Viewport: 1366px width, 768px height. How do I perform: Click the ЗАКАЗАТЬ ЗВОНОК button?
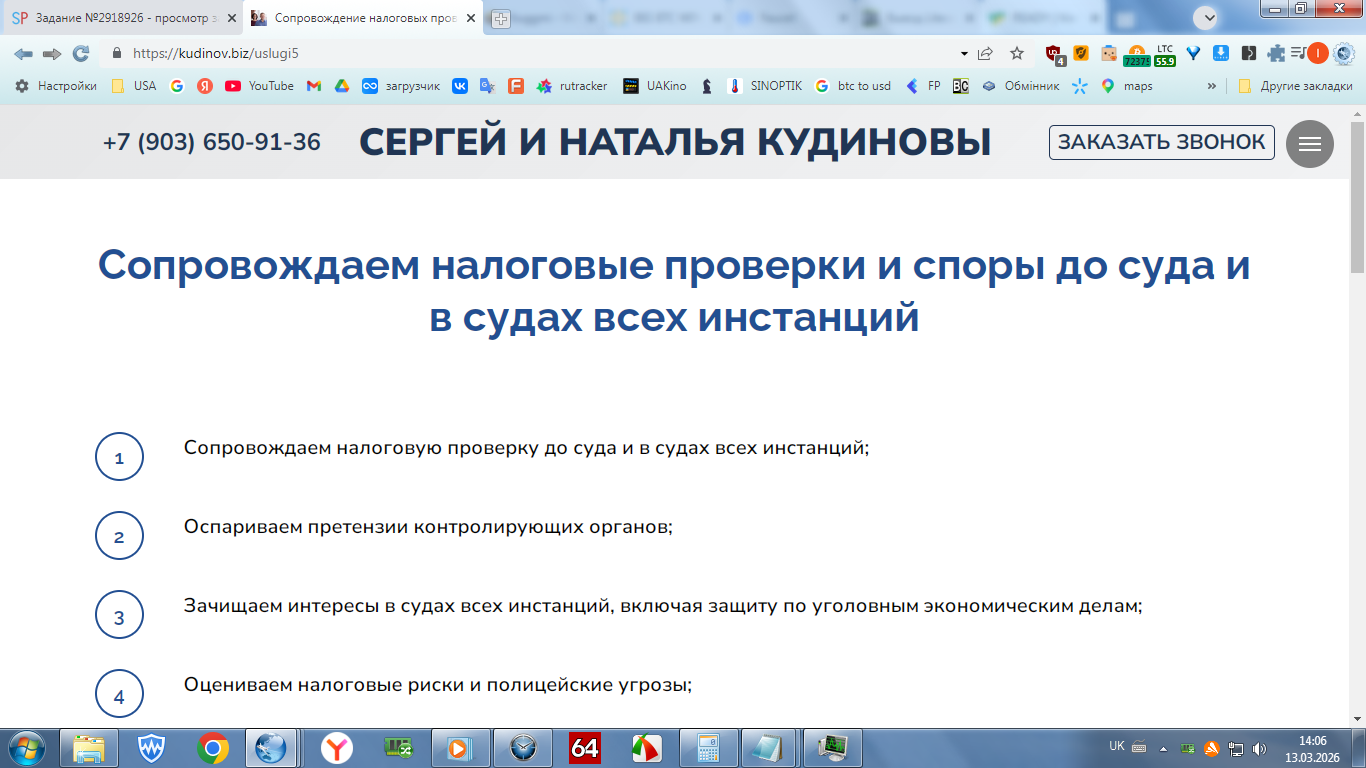tap(1162, 142)
